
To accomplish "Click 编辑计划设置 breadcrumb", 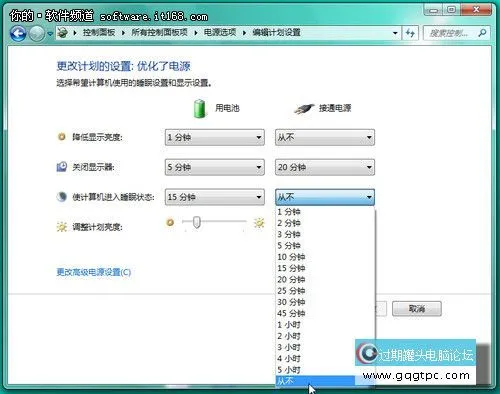I will pyautogui.click(x=276, y=32).
